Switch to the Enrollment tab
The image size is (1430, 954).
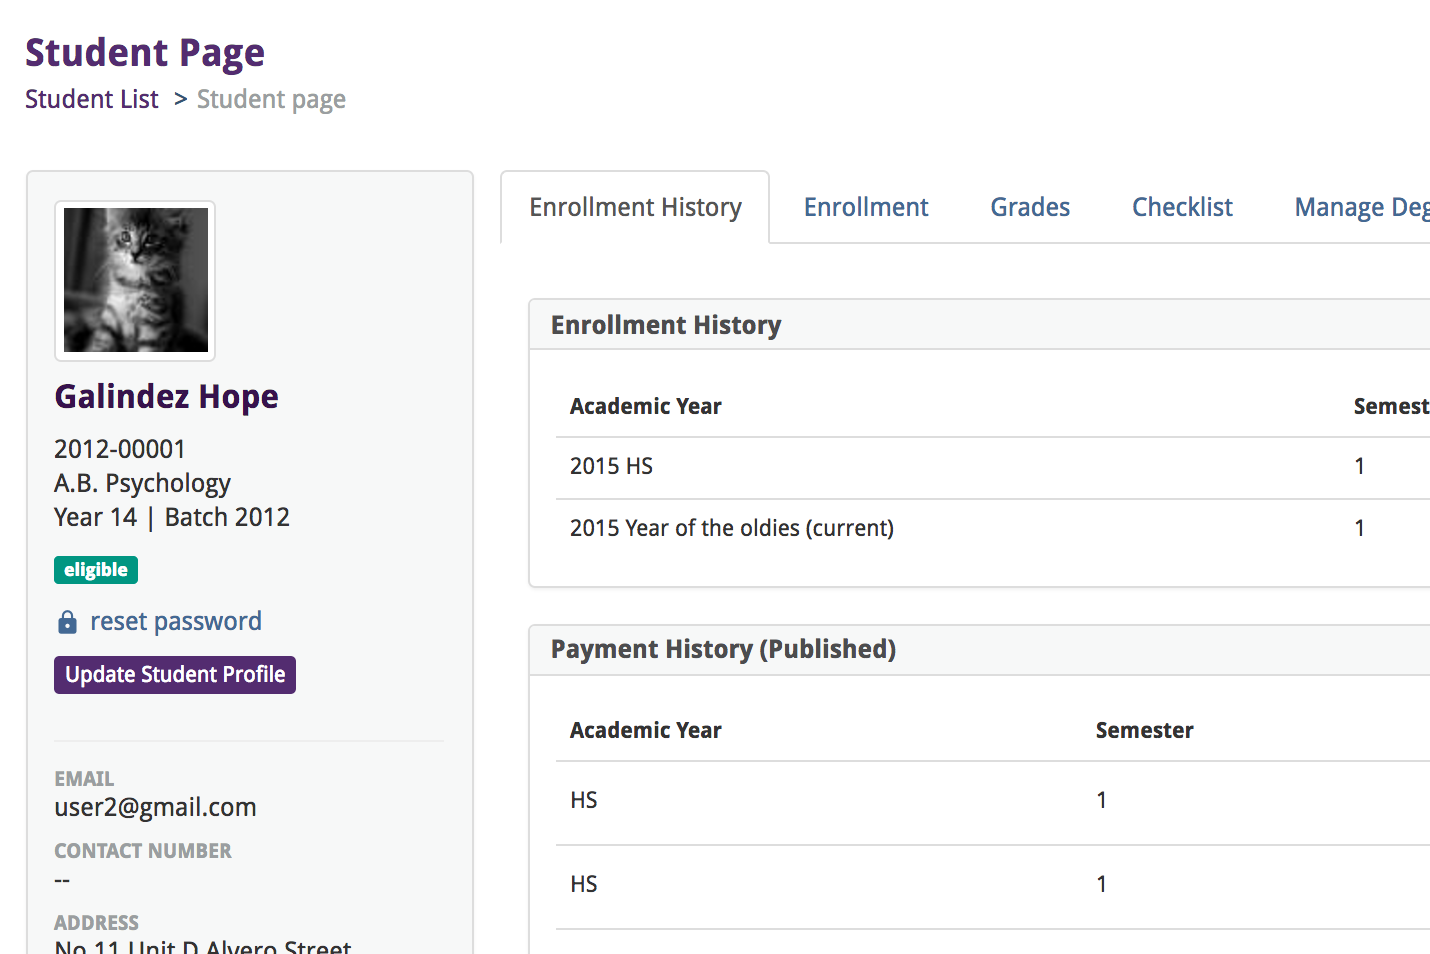pos(866,207)
